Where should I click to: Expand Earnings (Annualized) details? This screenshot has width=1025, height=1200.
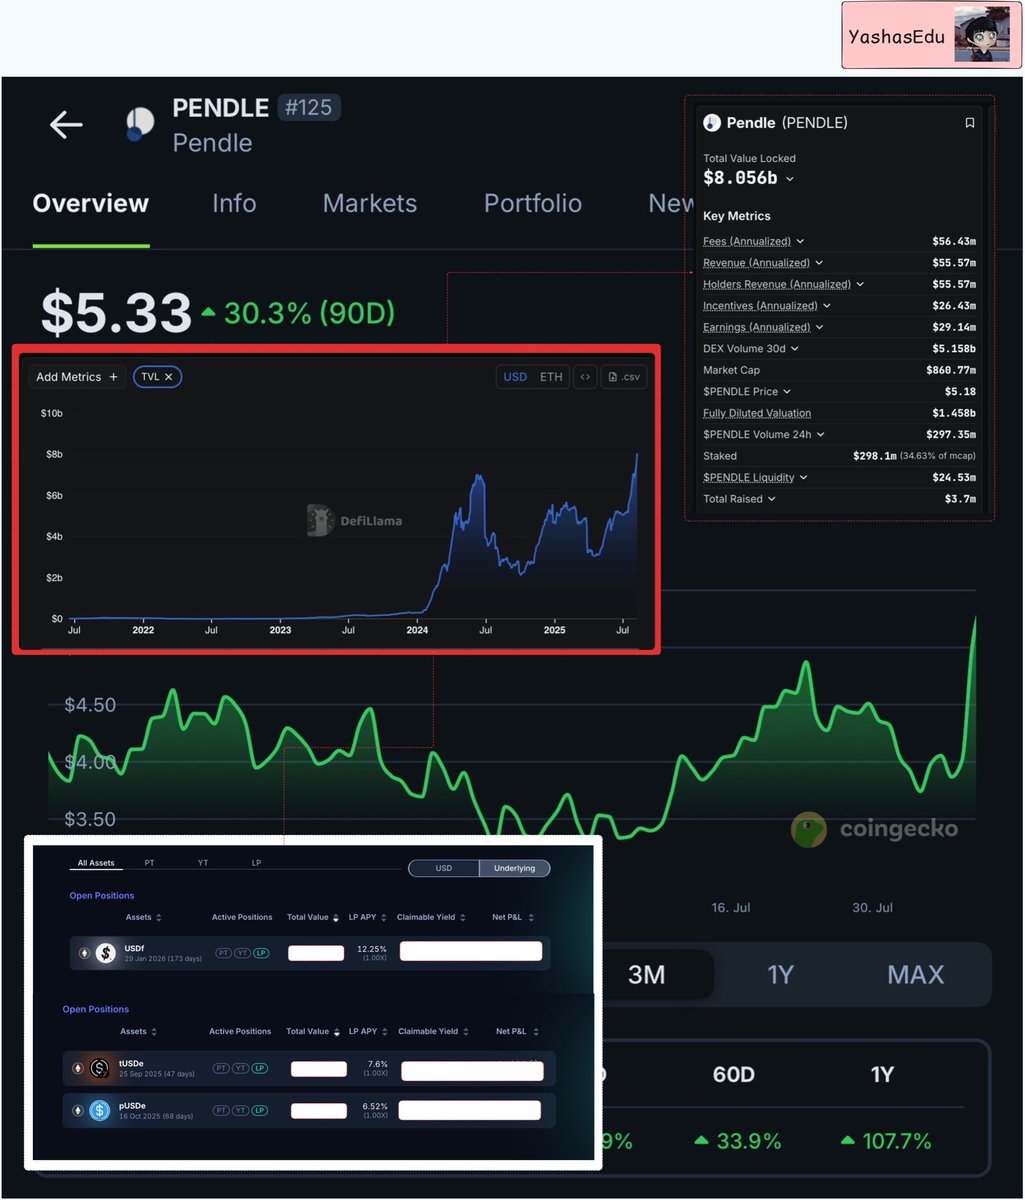tap(820, 327)
